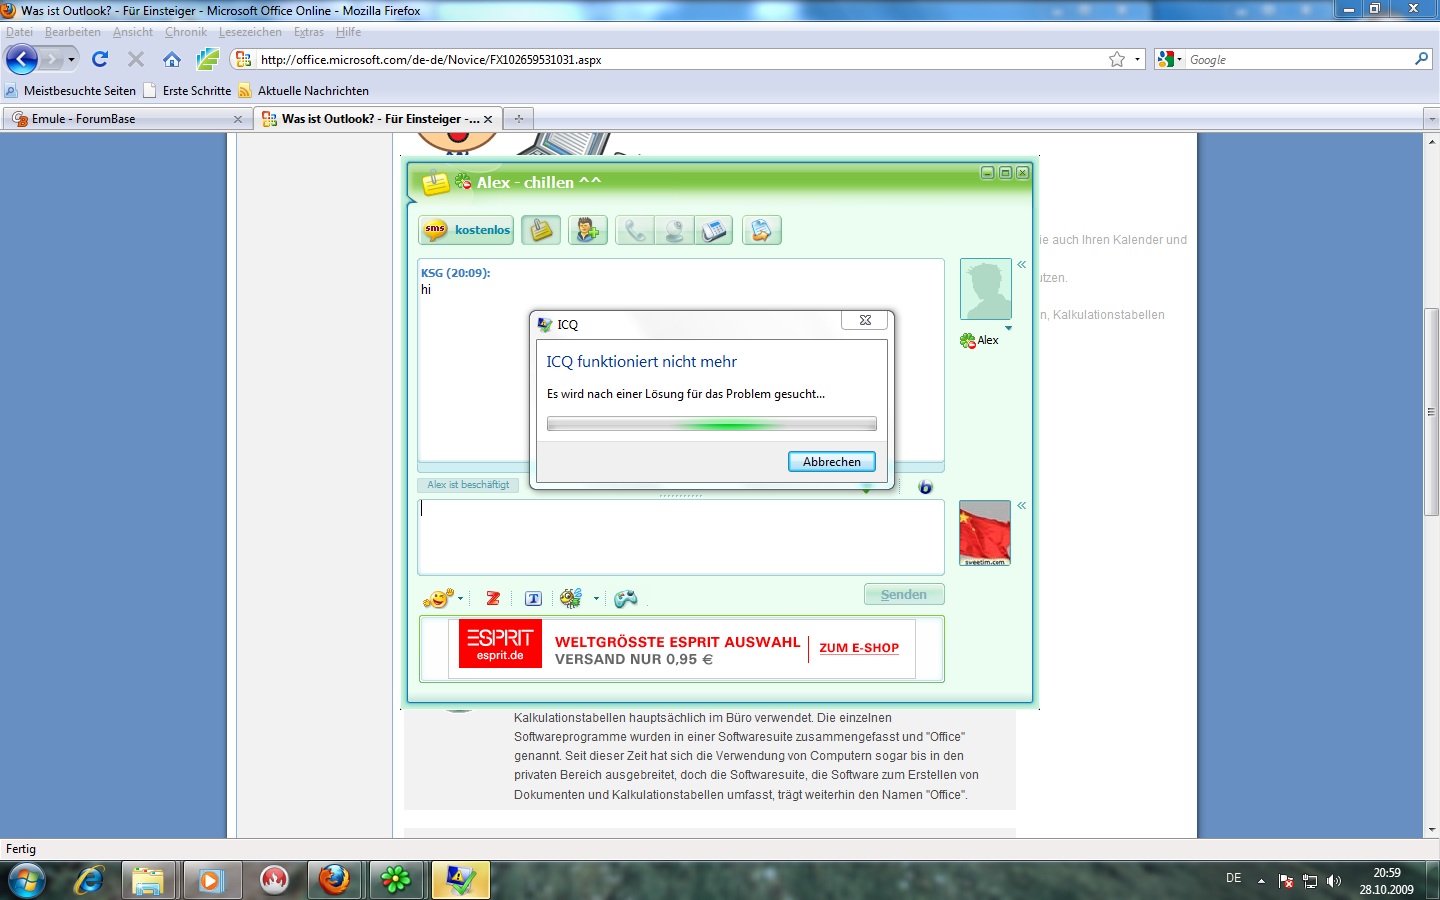
Task: Click the Firefox vertical scrollbar thumb
Action: (x=1432, y=412)
